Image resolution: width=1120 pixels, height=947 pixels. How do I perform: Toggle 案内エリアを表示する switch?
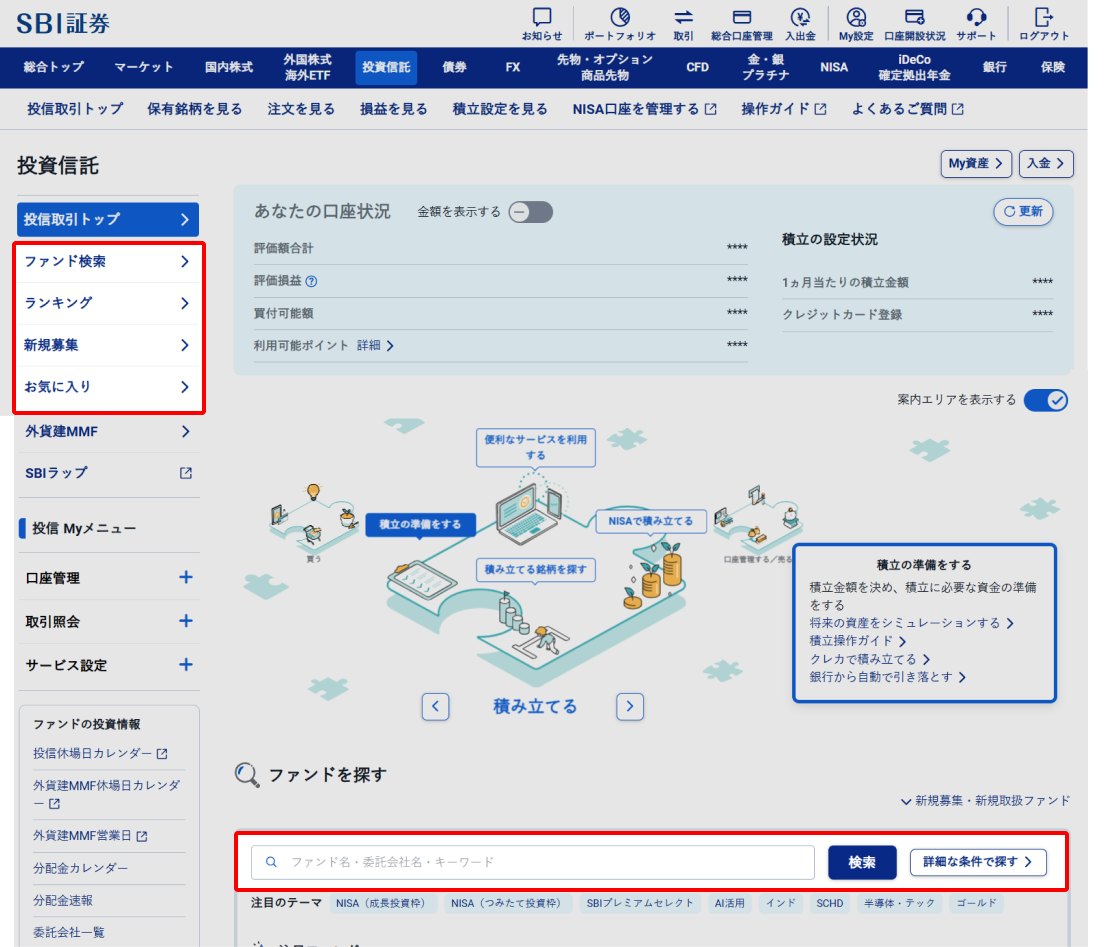click(1046, 400)
